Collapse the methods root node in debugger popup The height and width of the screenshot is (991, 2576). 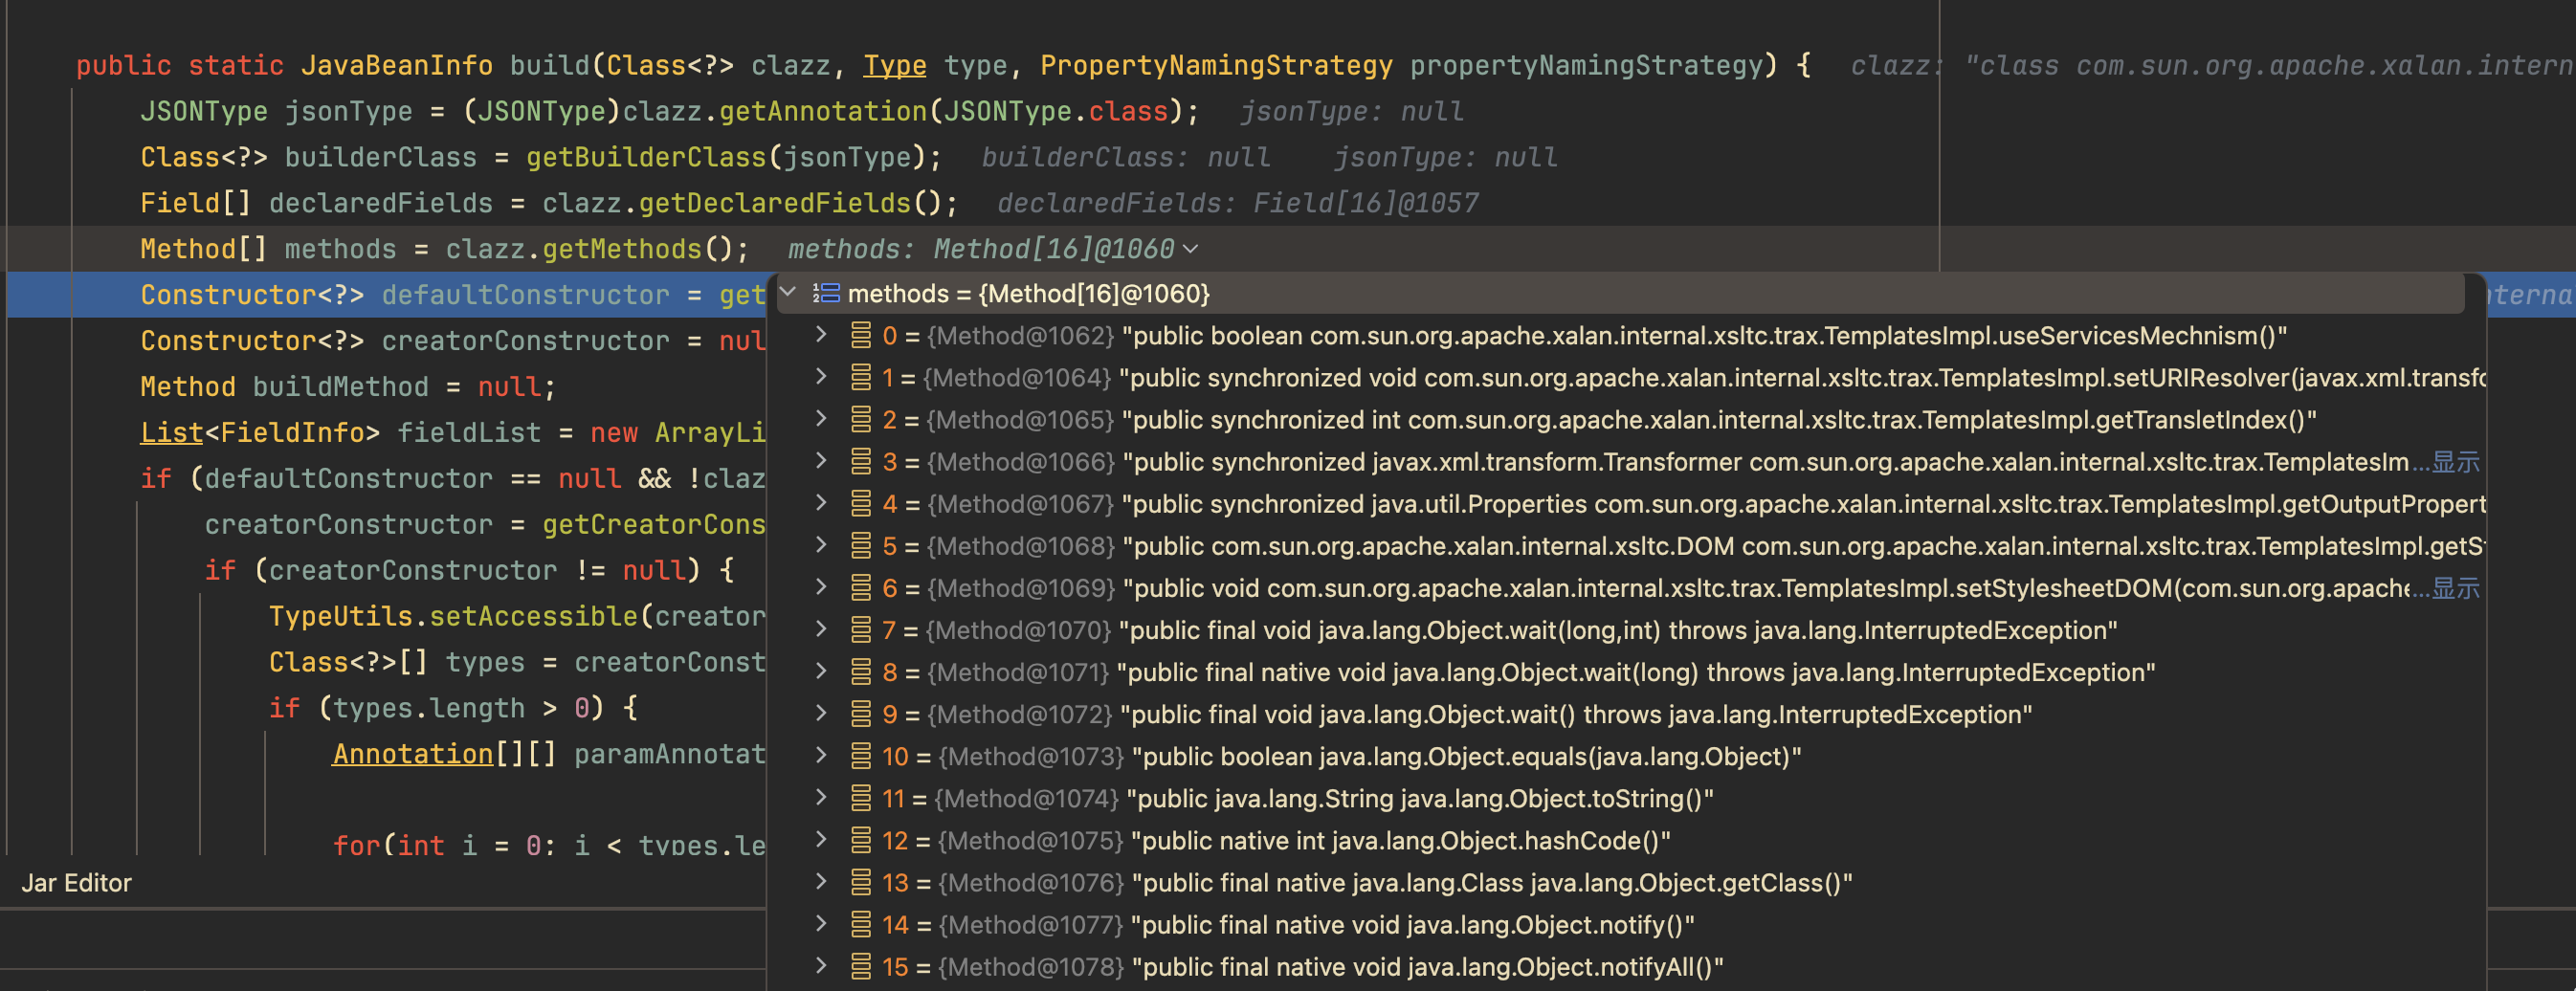click(789, 293)
